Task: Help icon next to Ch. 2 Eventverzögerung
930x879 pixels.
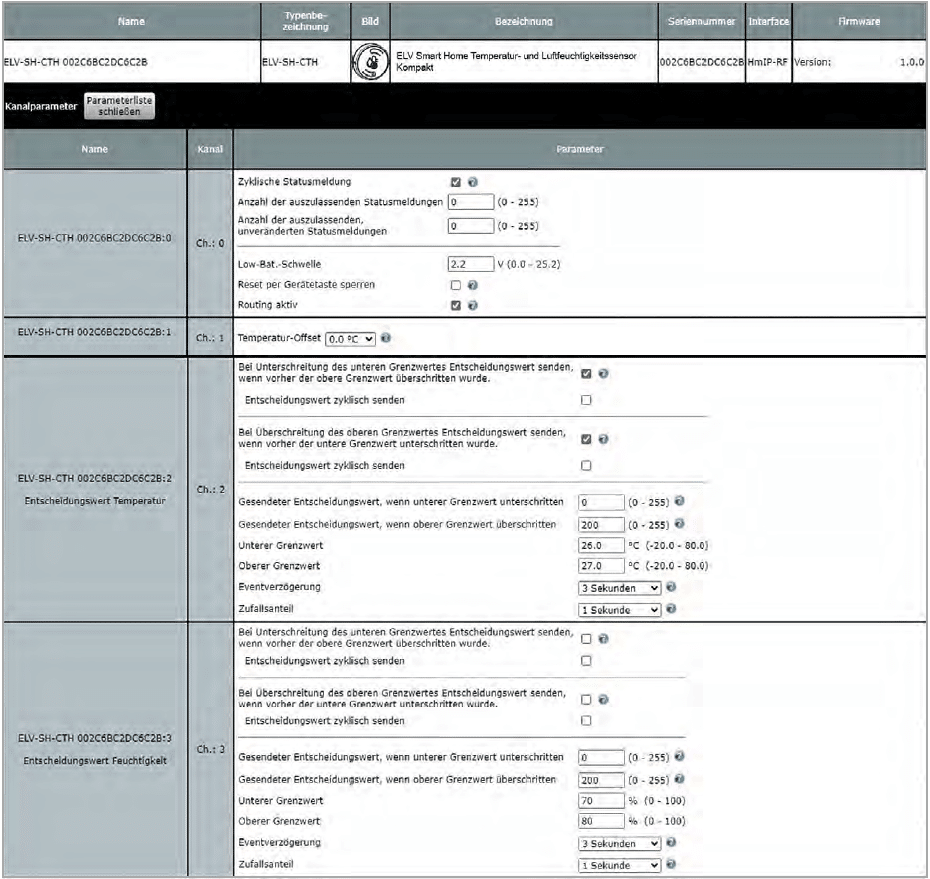Action: click(x=671, y=587)
